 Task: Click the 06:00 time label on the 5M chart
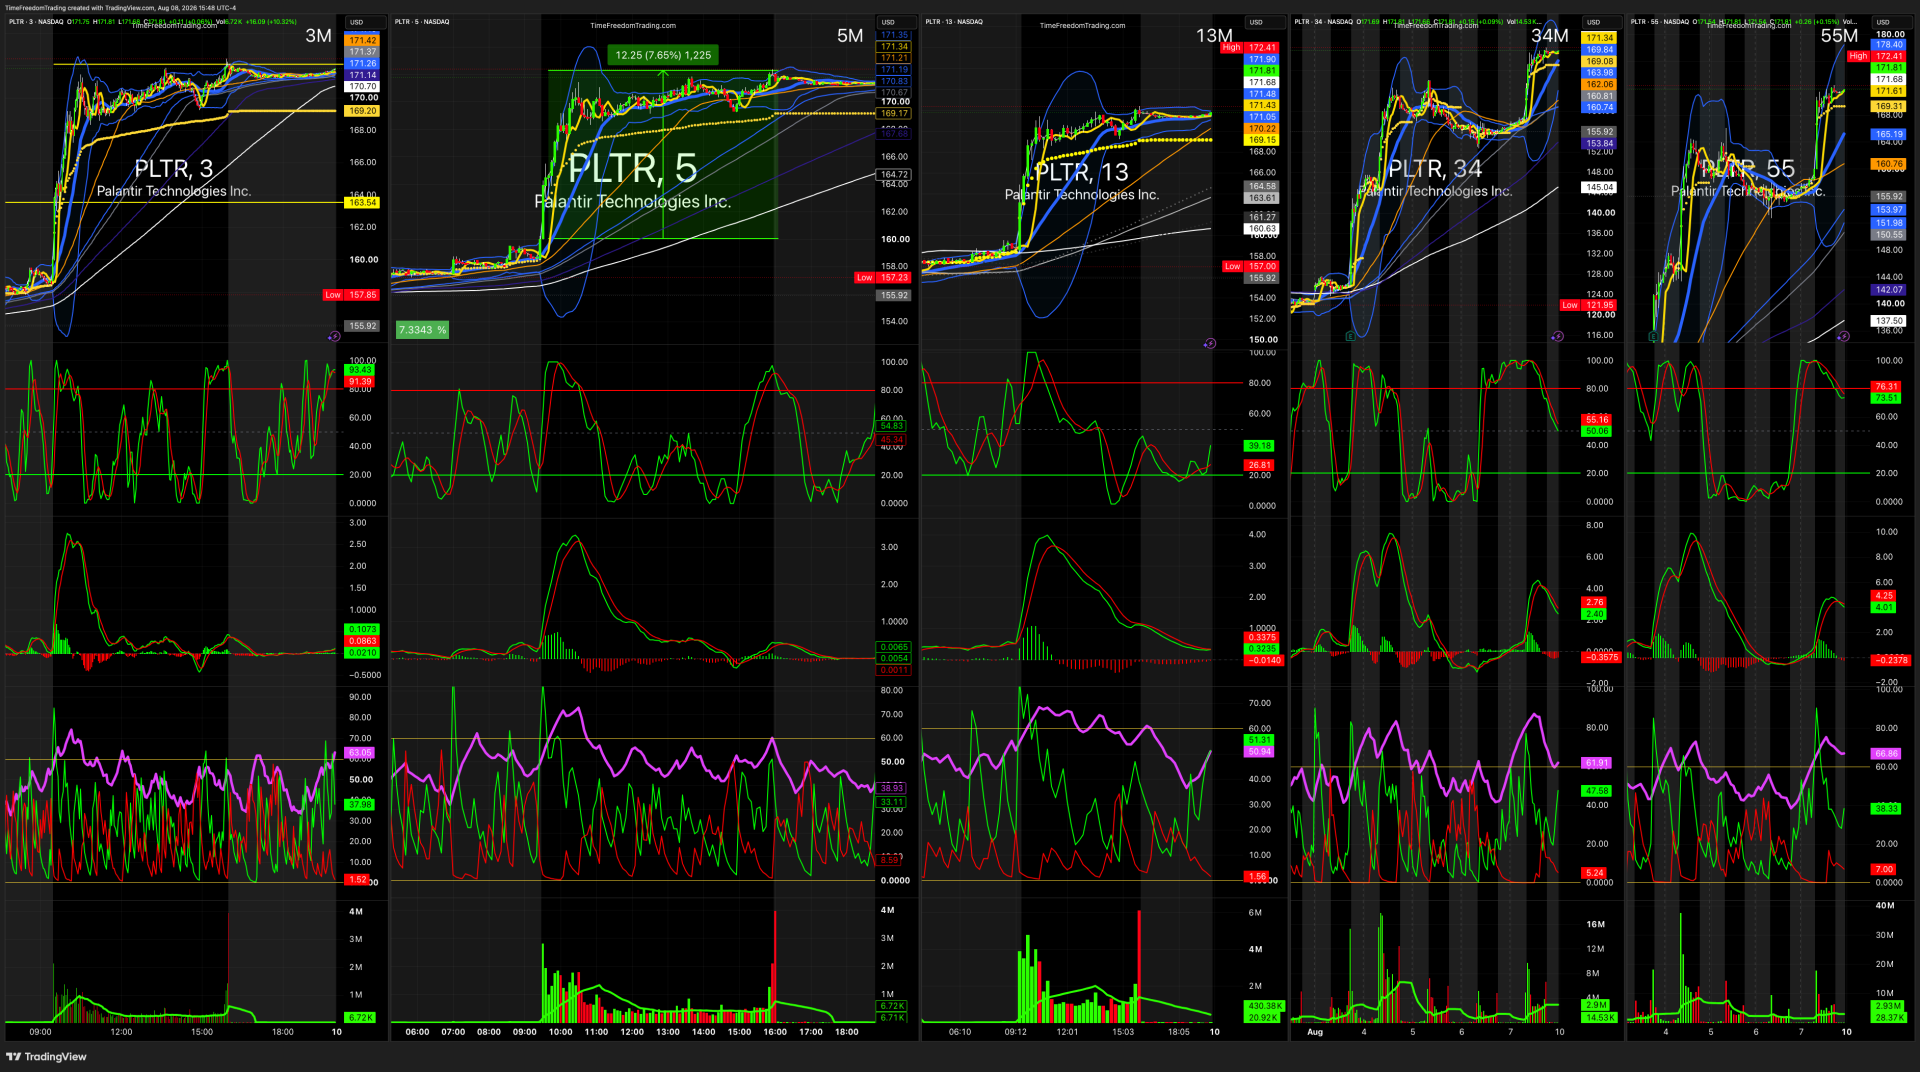point(417,1032)
